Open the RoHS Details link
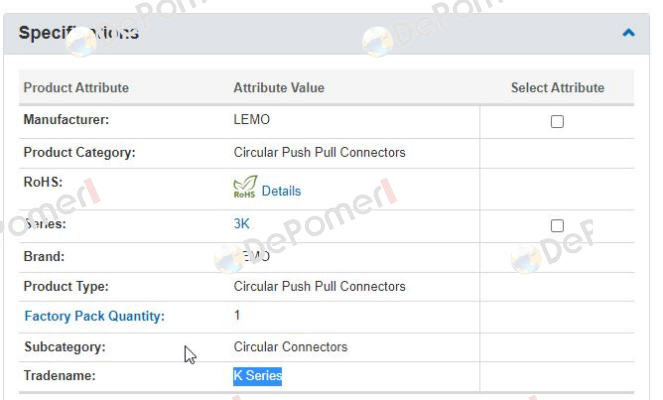Image resolution: width=663 pixels, height=400 pixels. point(281,190)
